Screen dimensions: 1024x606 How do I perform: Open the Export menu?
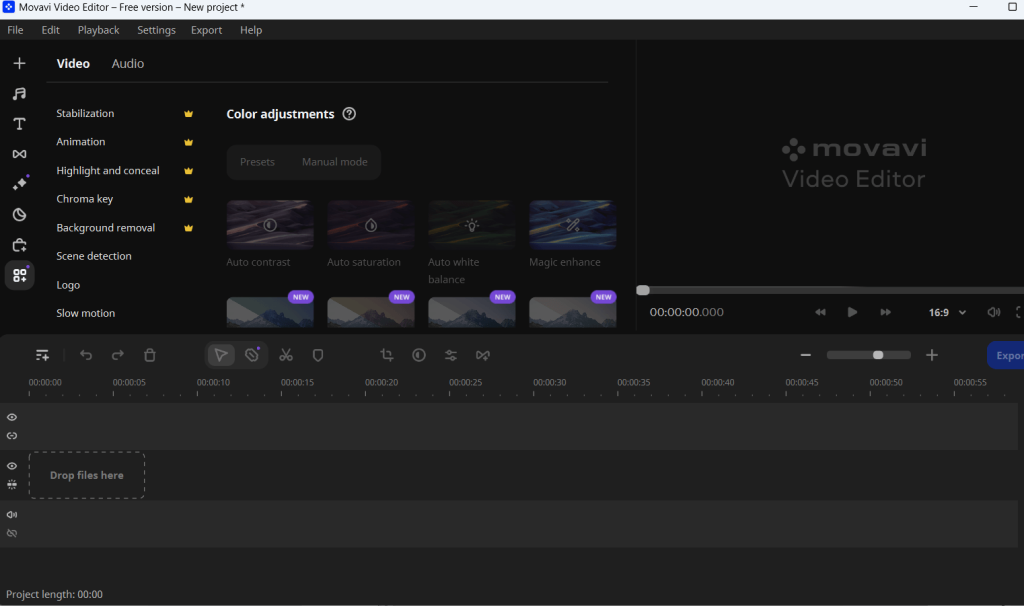pos(206,30)
